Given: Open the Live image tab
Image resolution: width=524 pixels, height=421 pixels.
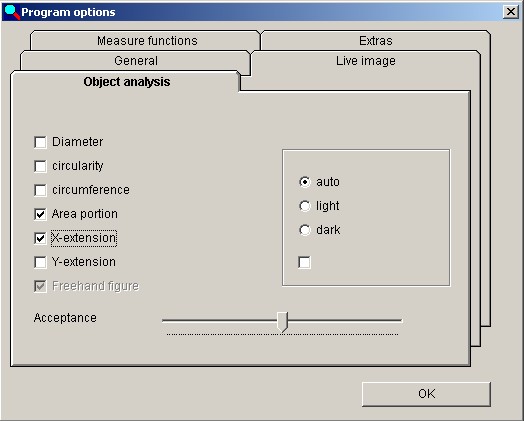Looking at the screenshot, I should 366,60.
